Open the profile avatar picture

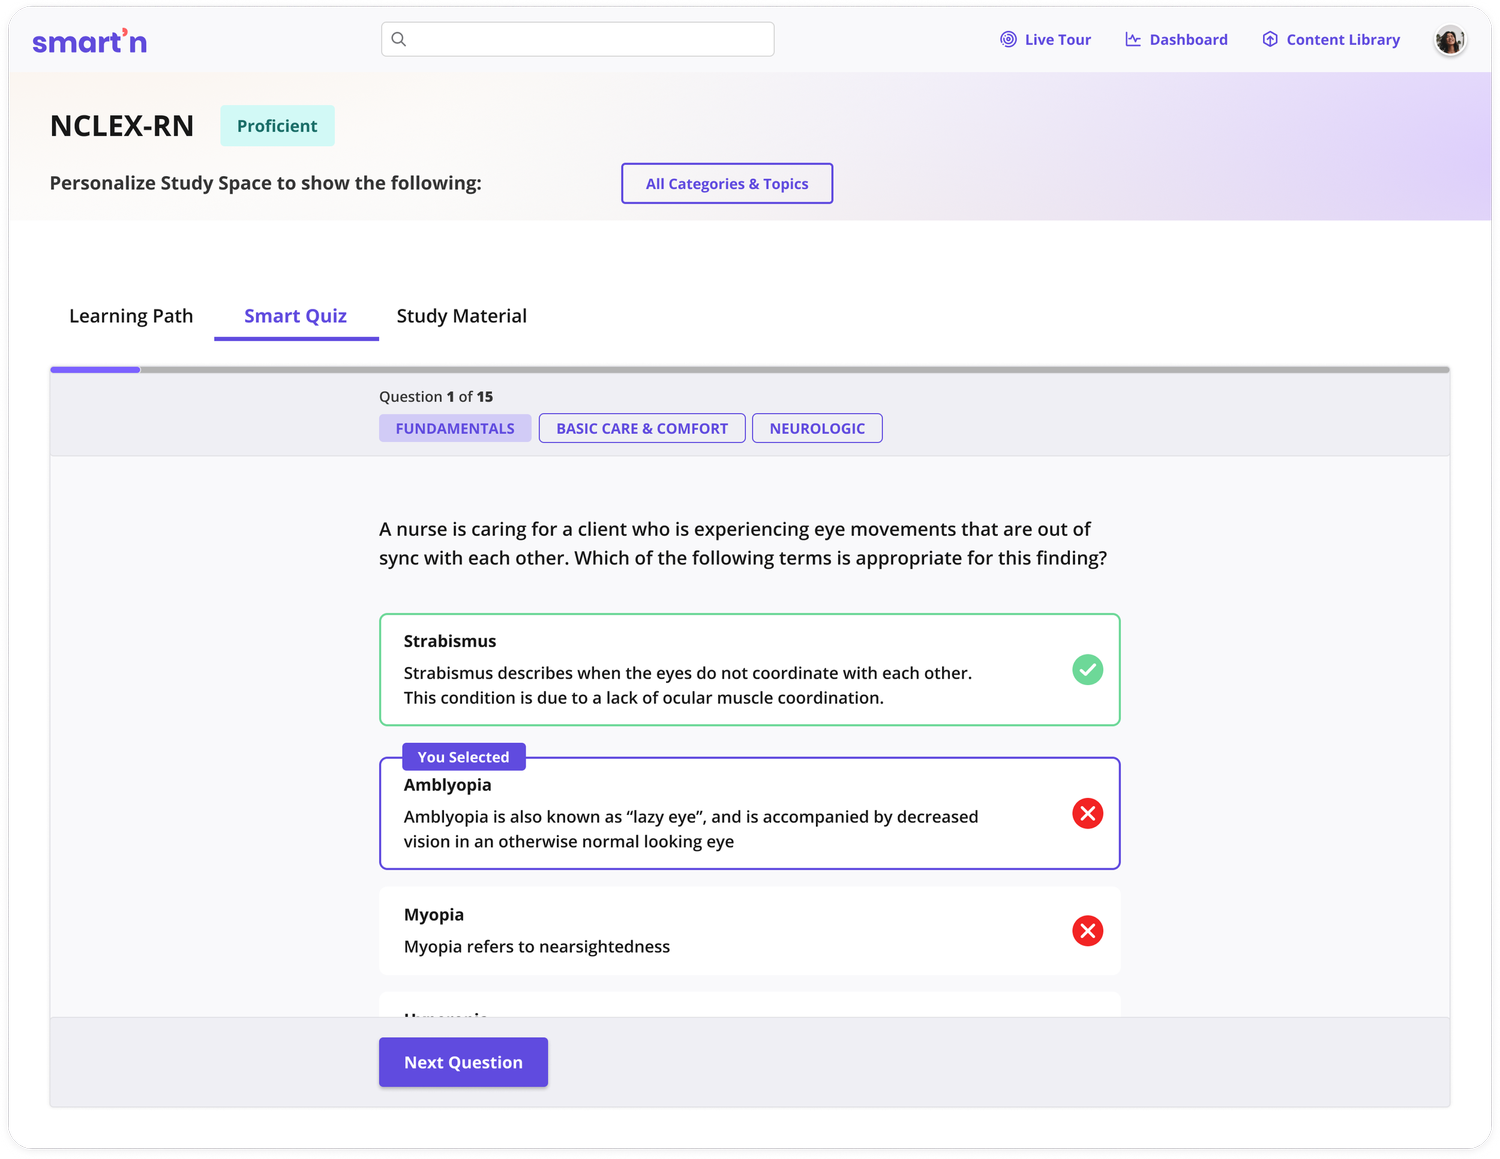[x=1449, y=40]
